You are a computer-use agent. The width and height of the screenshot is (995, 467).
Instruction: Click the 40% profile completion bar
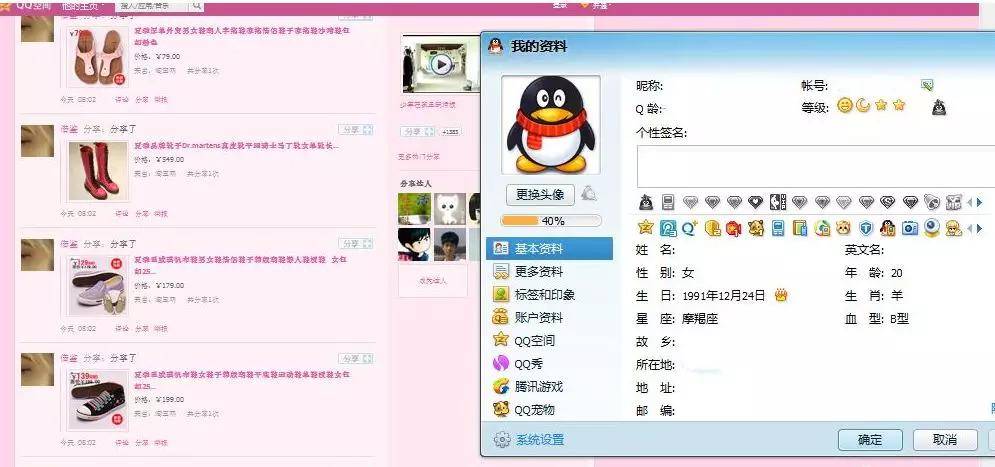tap(551, 221)
